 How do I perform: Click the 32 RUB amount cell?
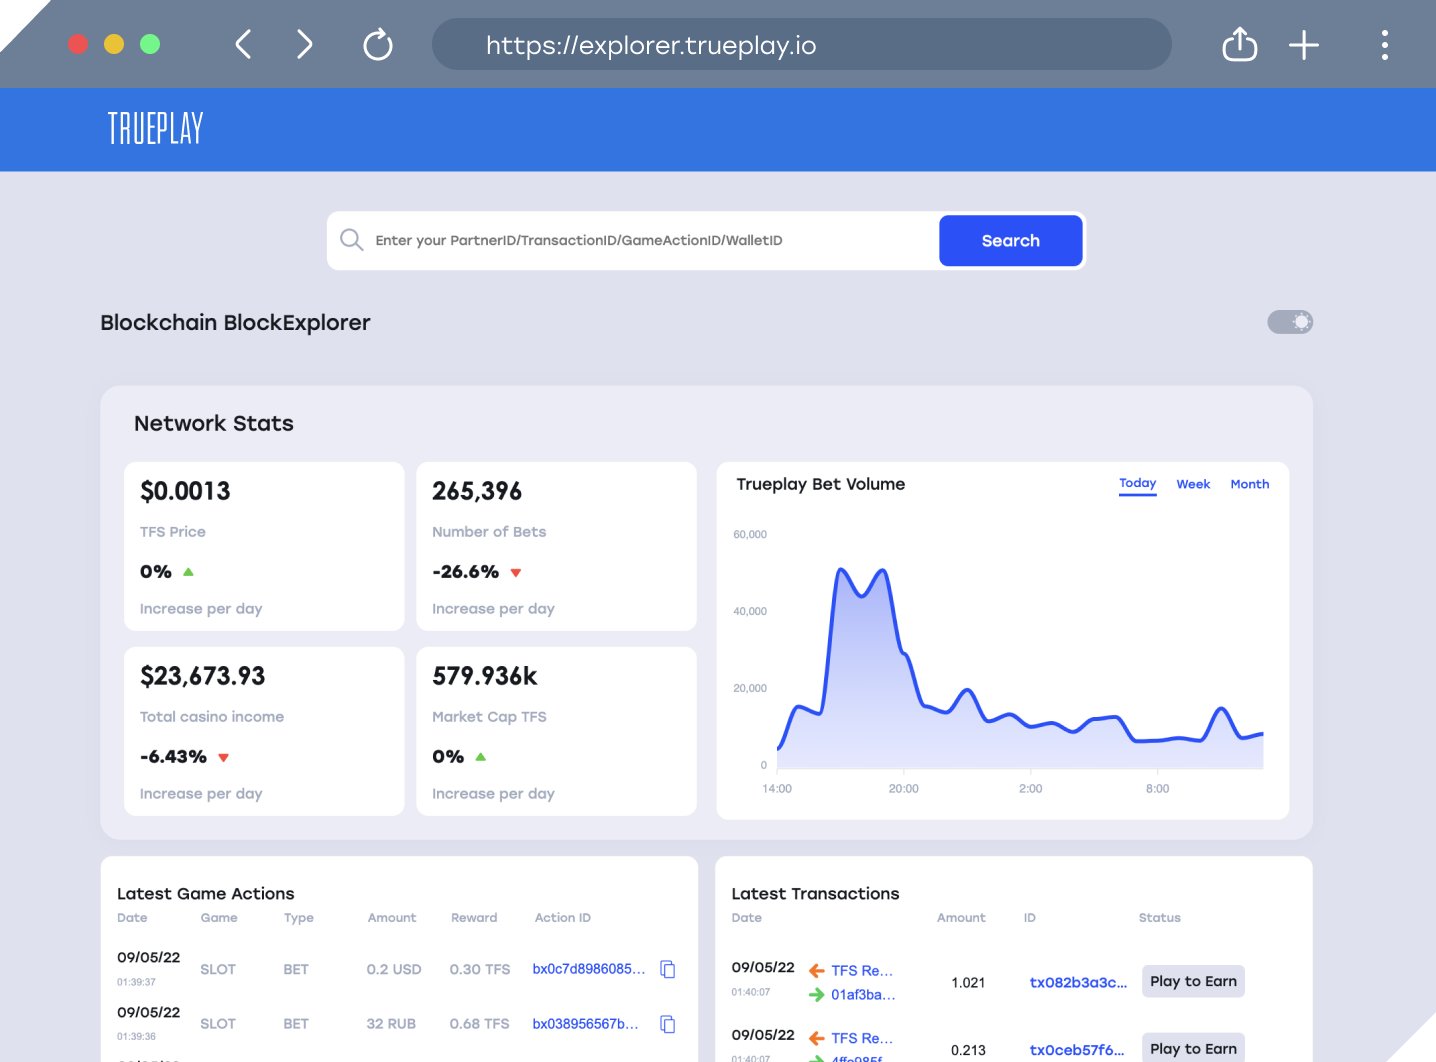pyautogui.click(x=391, y=1024)
